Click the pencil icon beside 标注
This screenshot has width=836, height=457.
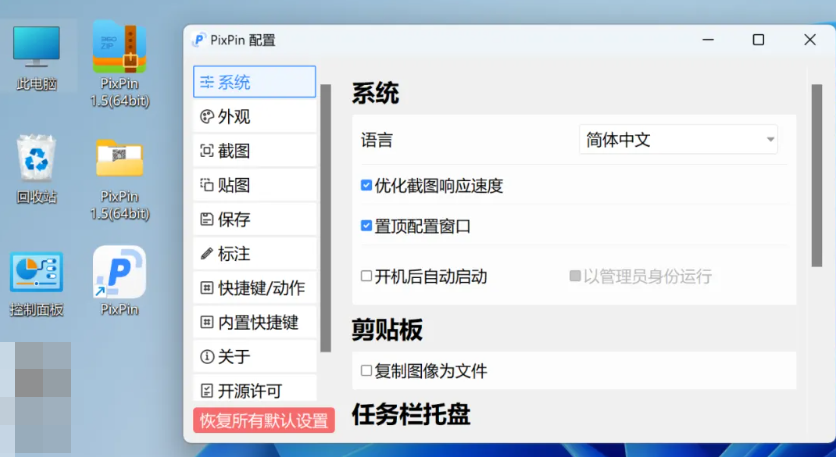207,254
